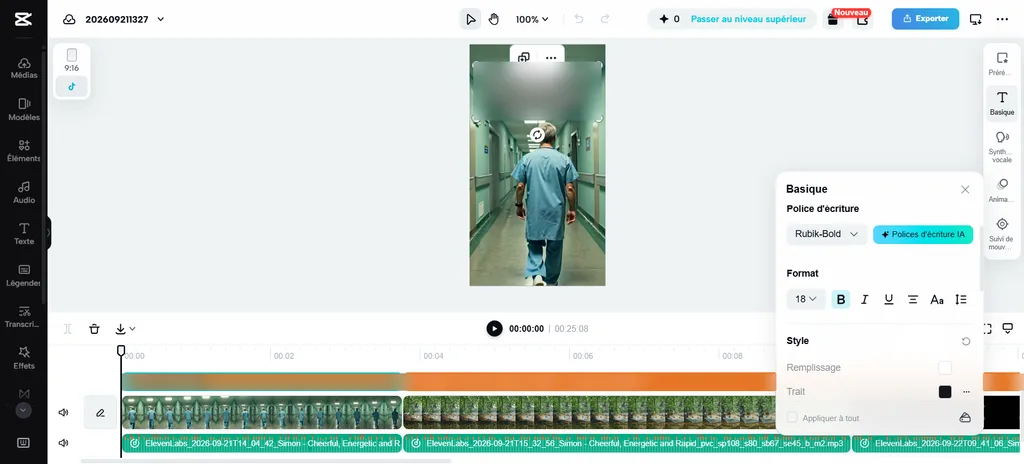Toggle Bold text formatting
Viewport: 1024px width, 464px height.
coord(840,299)
